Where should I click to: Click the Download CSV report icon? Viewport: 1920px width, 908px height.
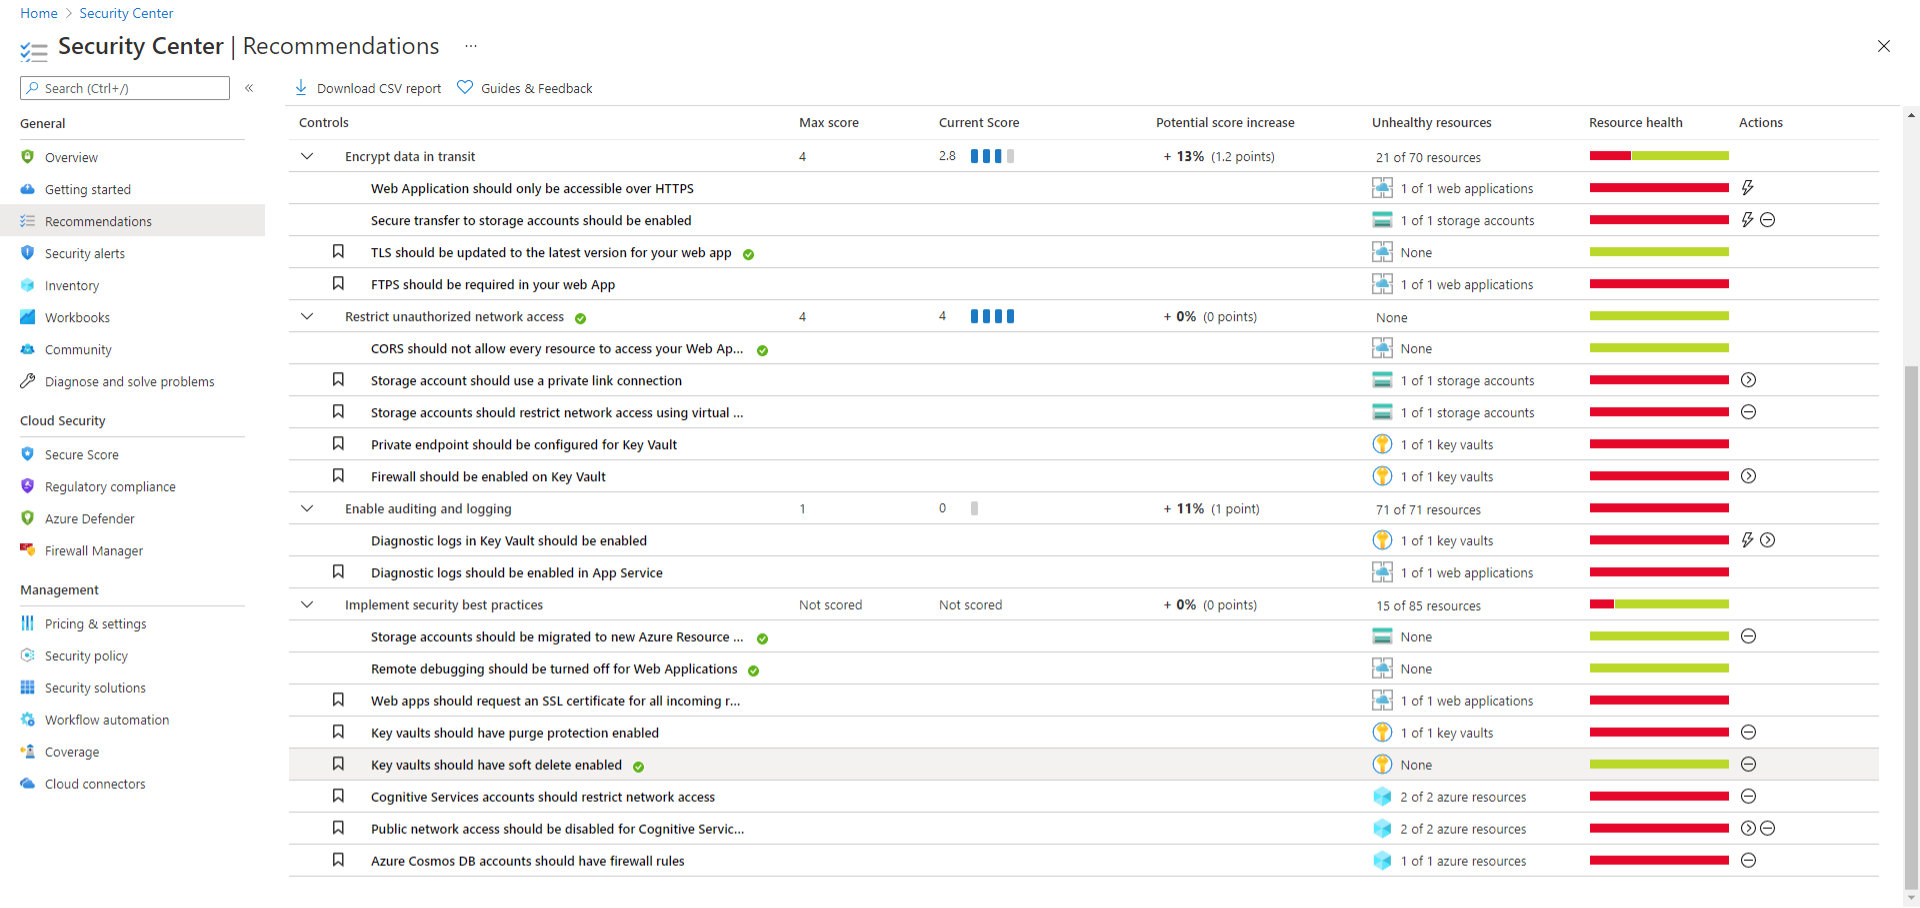(301, 88)
